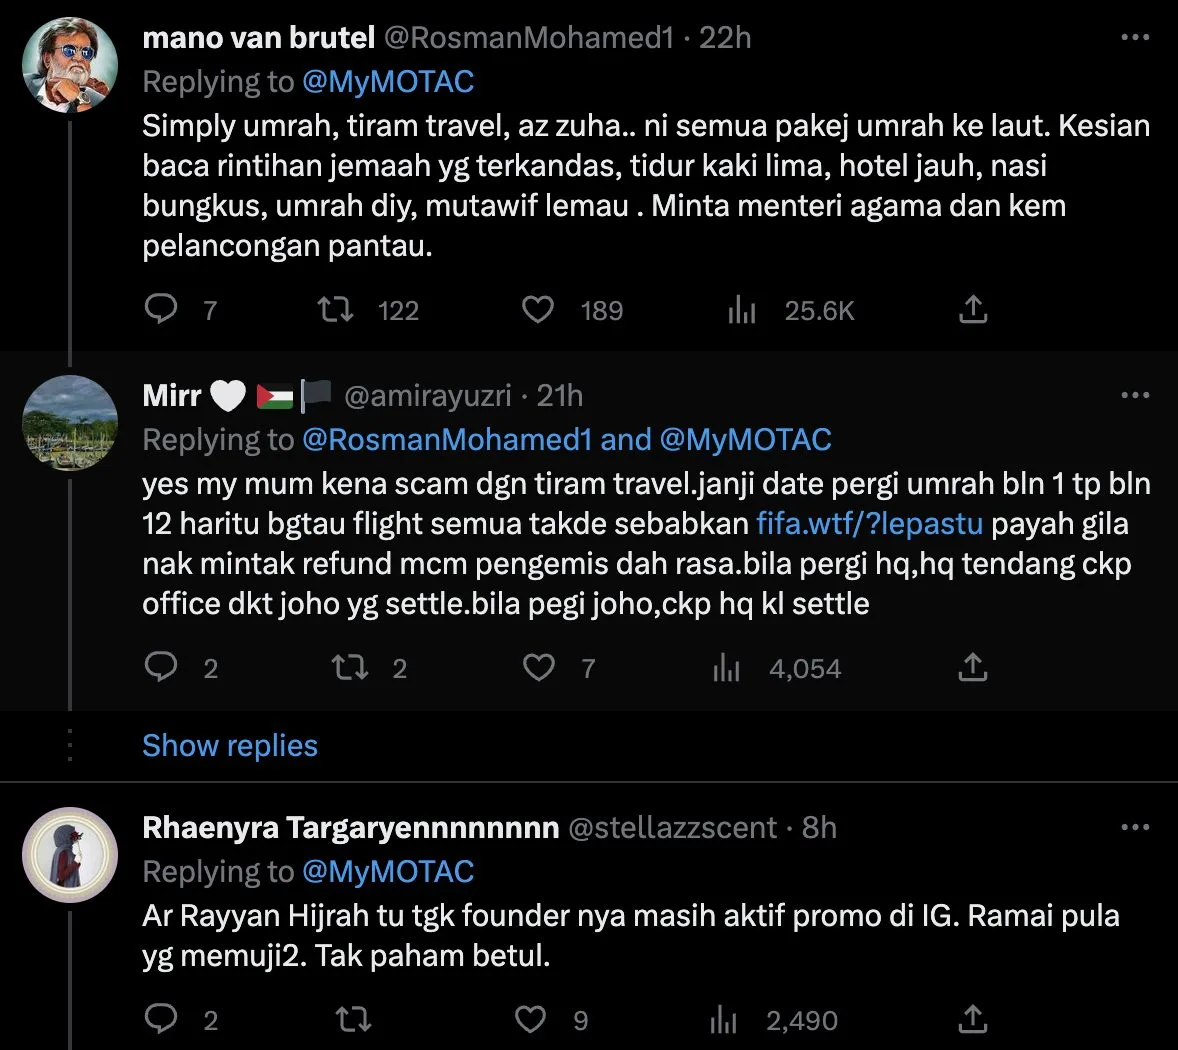Open more options for mano van brutel's tweet
1178x1050 pixels.
[1135, 38]
